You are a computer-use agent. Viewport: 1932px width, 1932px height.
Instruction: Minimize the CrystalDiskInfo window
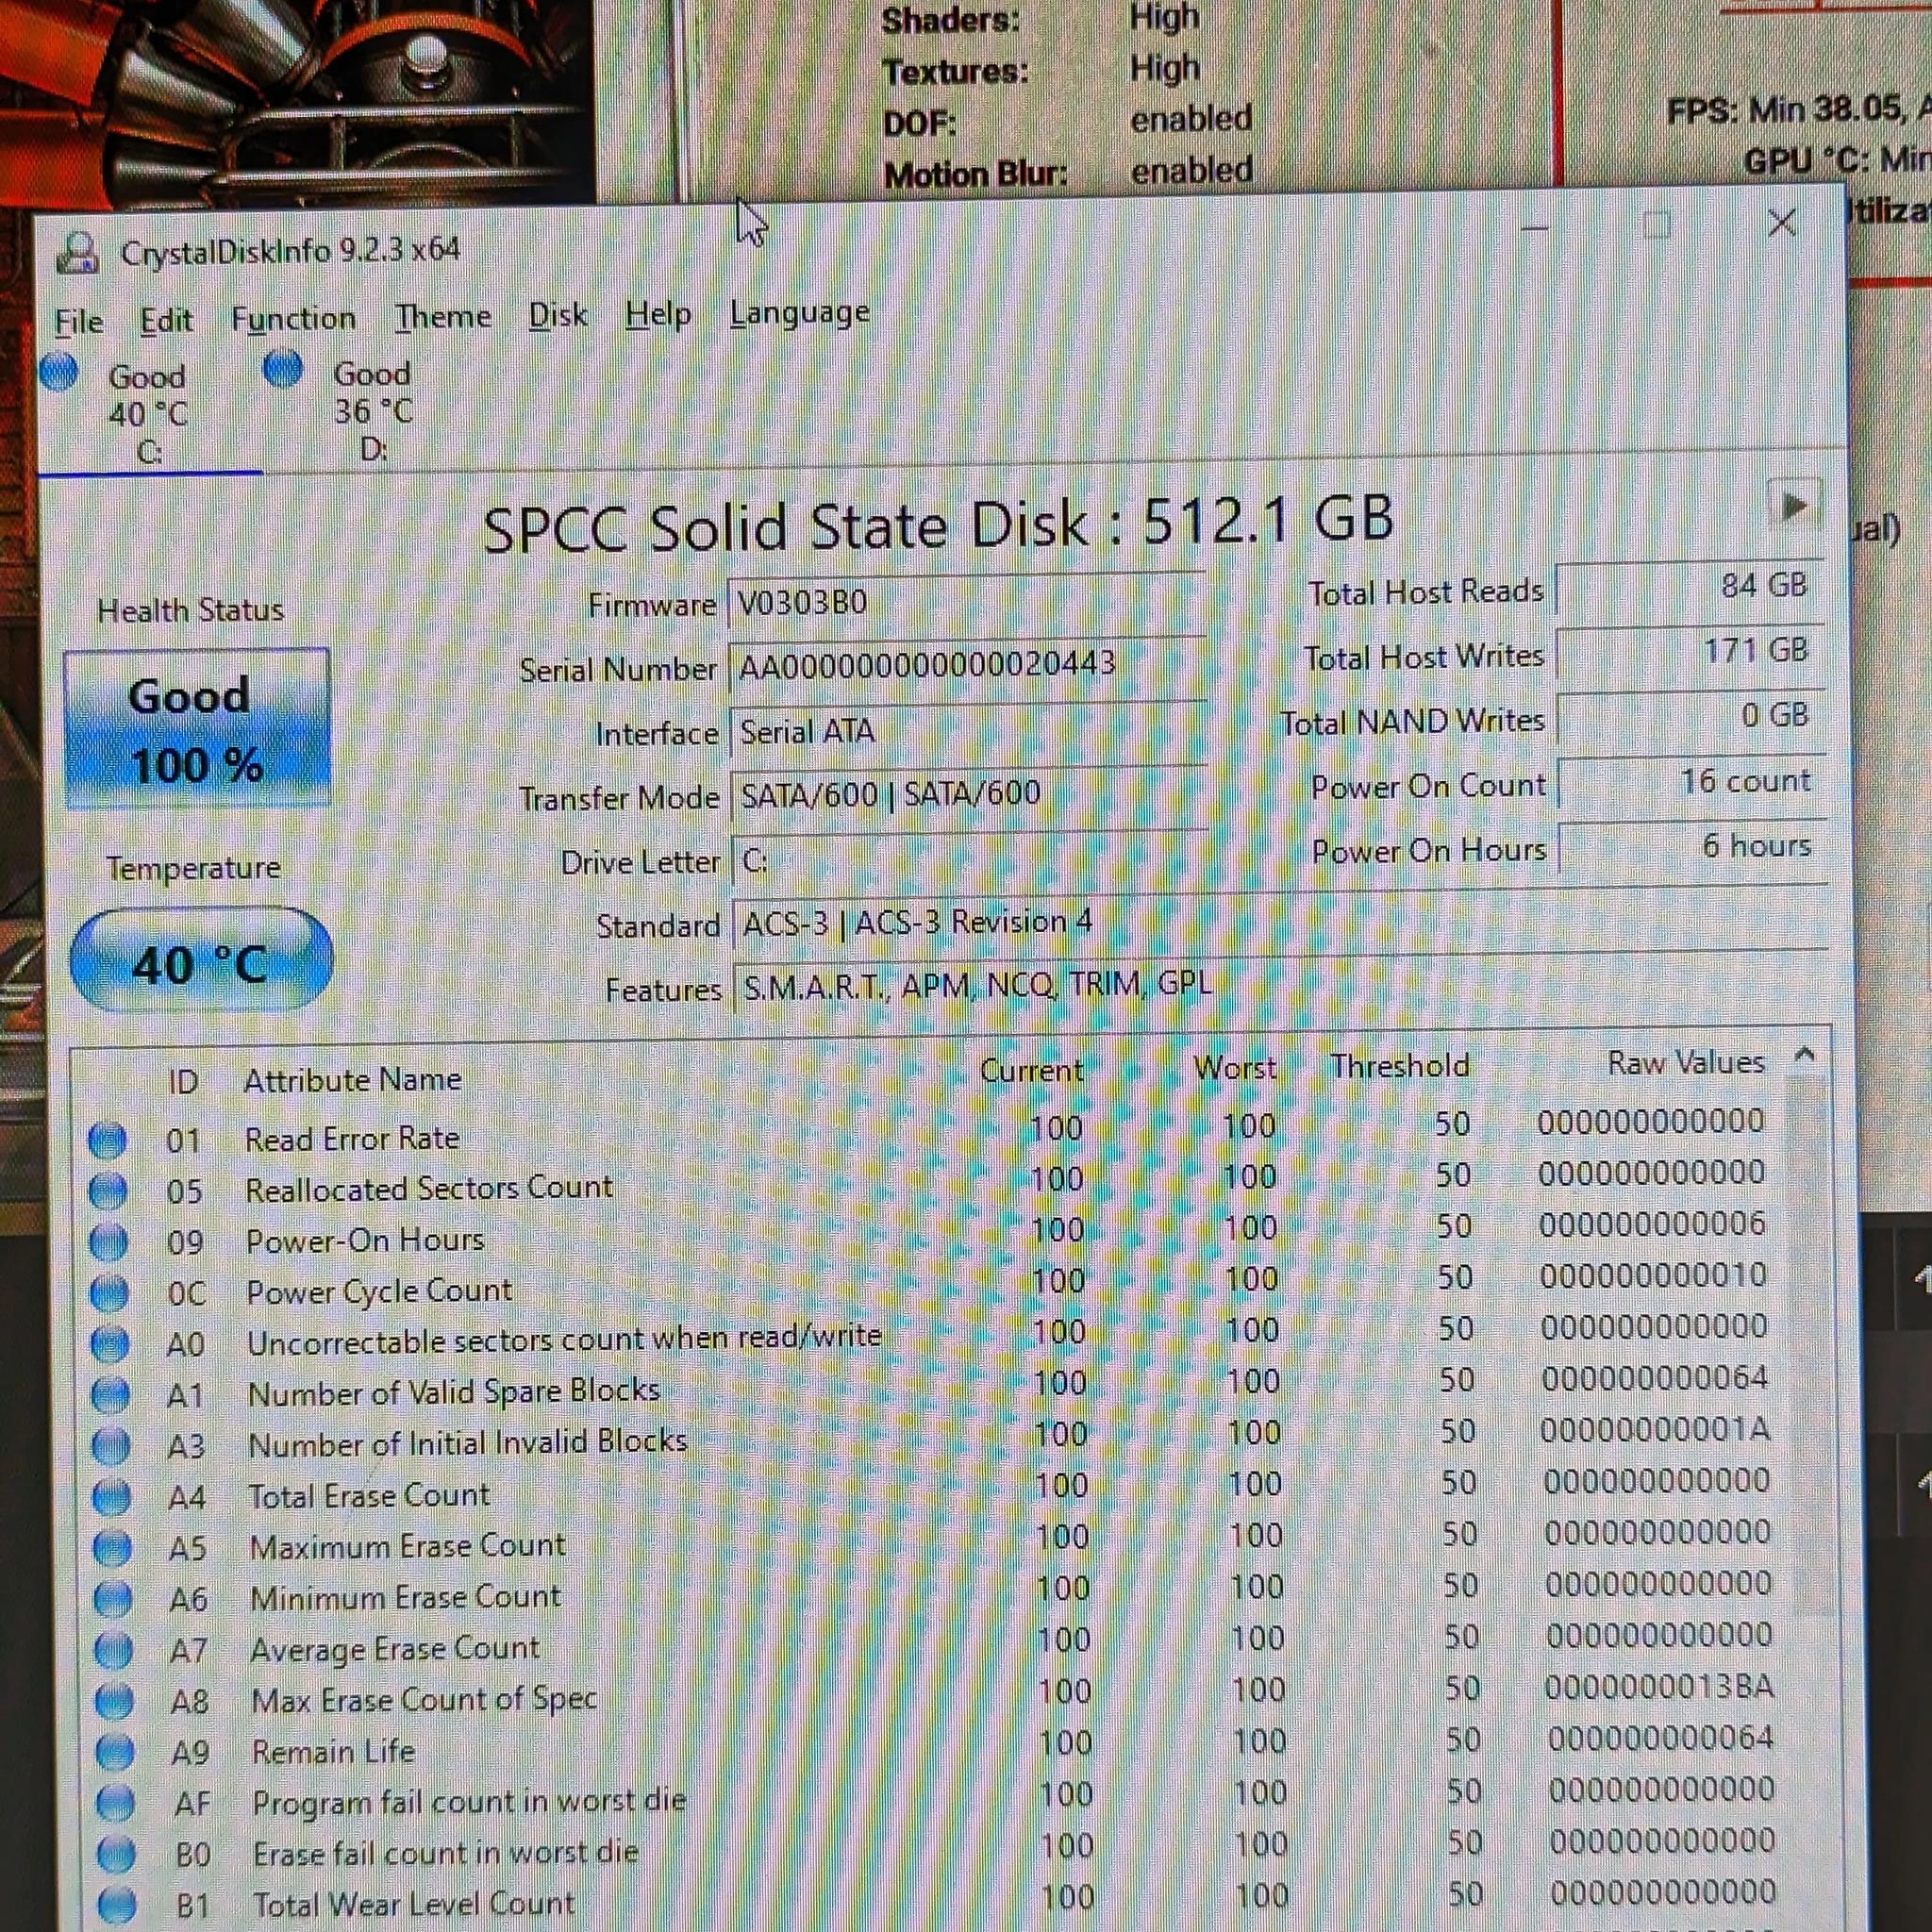click(1533, 229)
